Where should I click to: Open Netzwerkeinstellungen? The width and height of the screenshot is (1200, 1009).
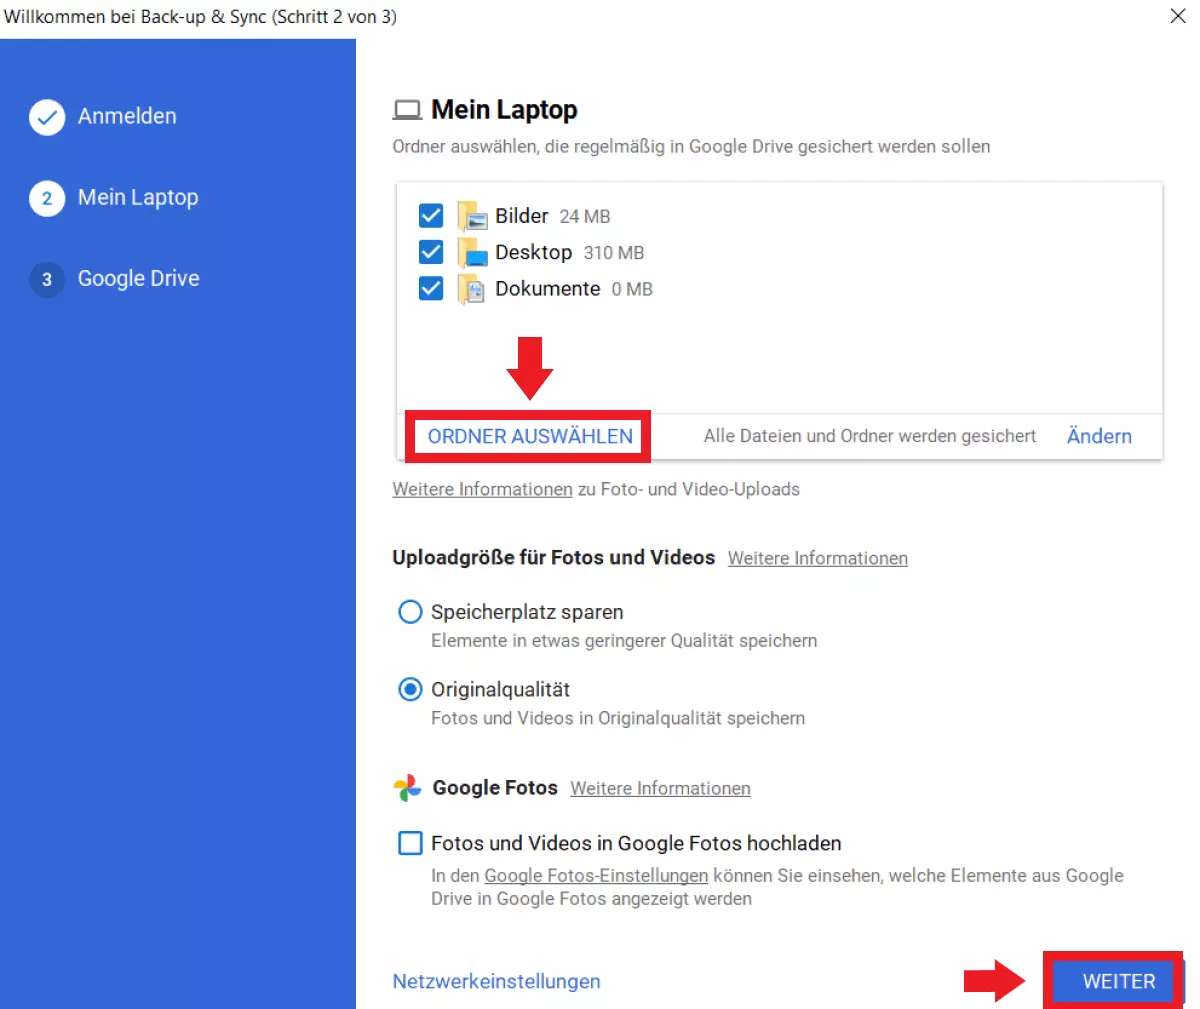(x=496, y=981)
